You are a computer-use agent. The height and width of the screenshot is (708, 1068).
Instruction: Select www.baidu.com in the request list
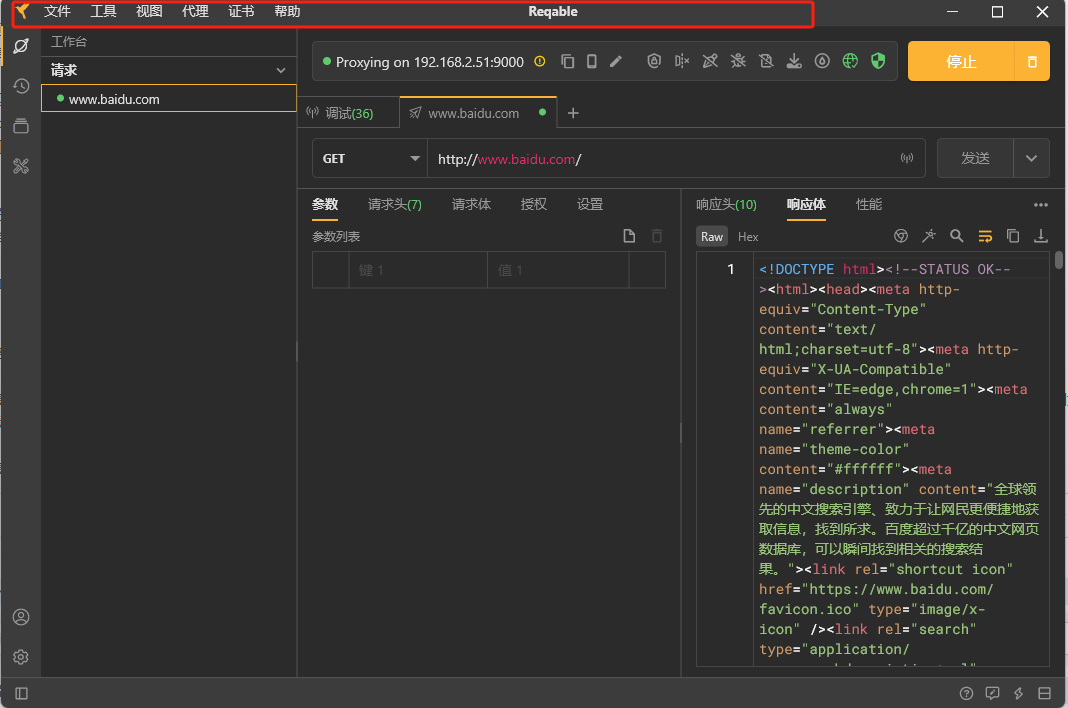[x=169, y=99]
